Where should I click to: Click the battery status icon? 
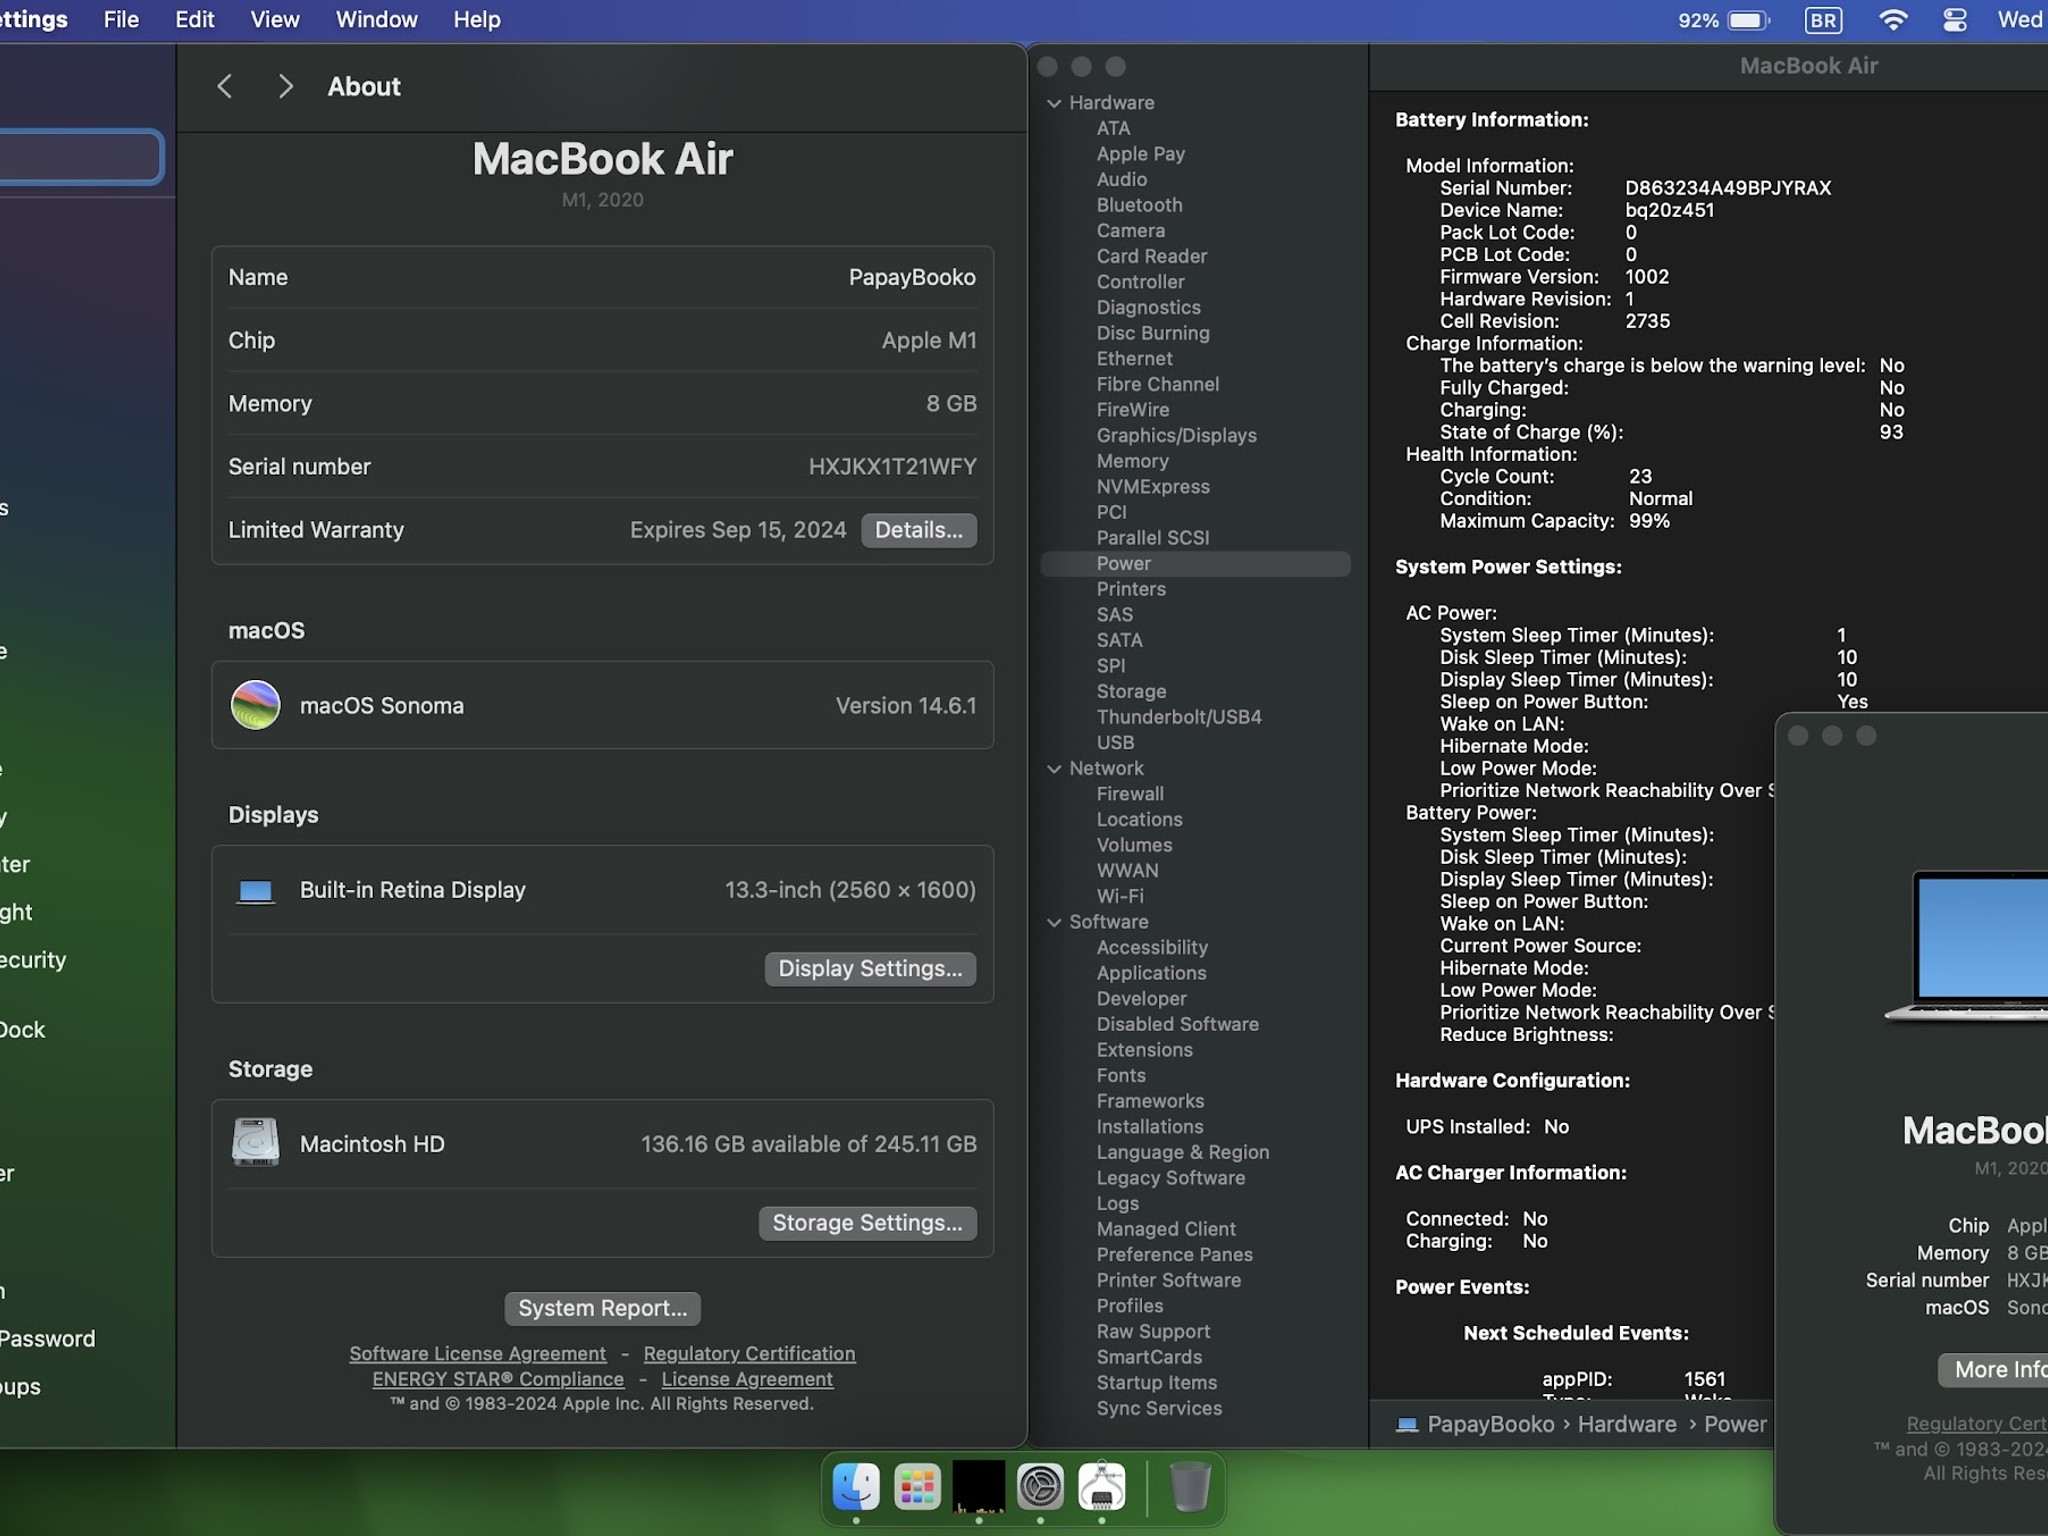pos(1749,20)
